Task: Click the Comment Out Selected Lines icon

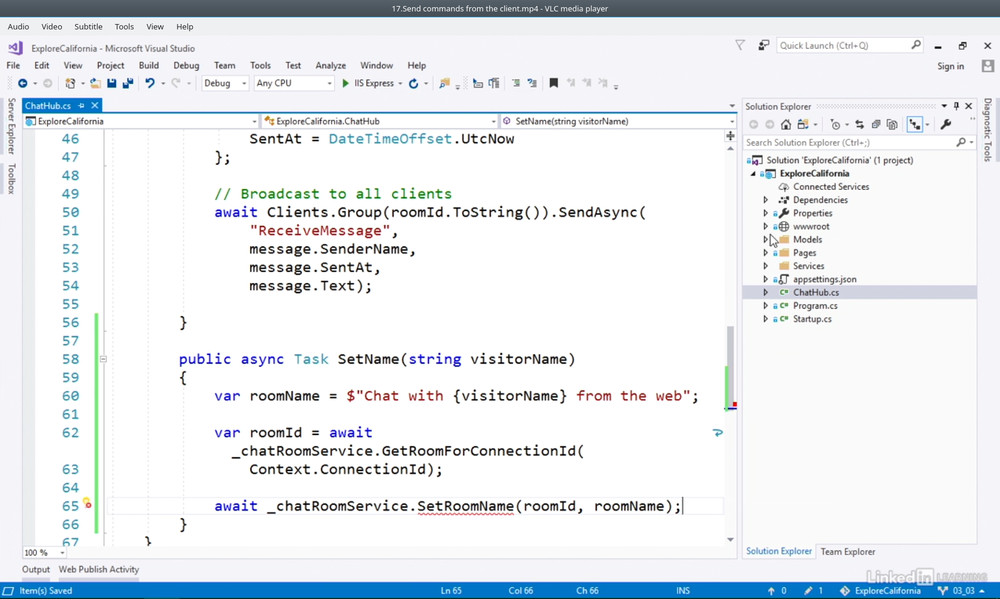Action: [x=516, y=84]
